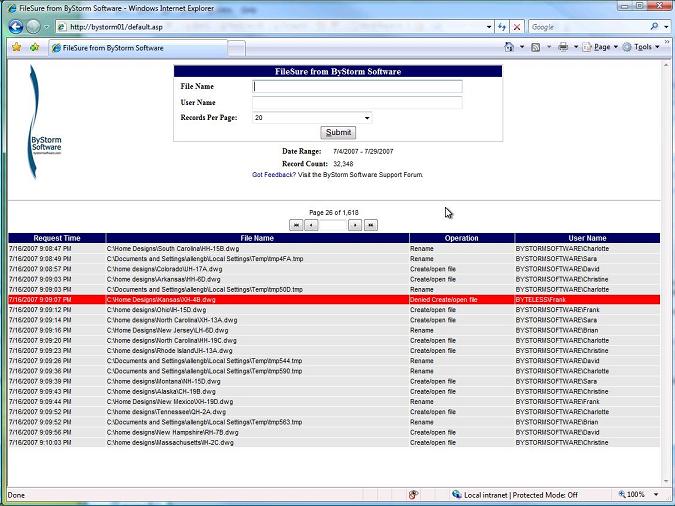Click the Colorado\UH-17A.dwg file entry
Image resolution: width=675 pixels, height=506 pixels.
164,269
